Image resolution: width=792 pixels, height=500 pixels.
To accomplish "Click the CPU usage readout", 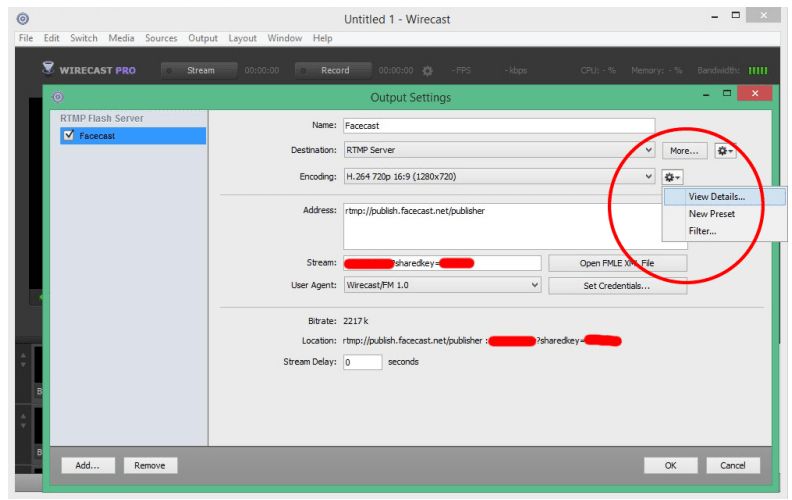I will coord(598,71).
